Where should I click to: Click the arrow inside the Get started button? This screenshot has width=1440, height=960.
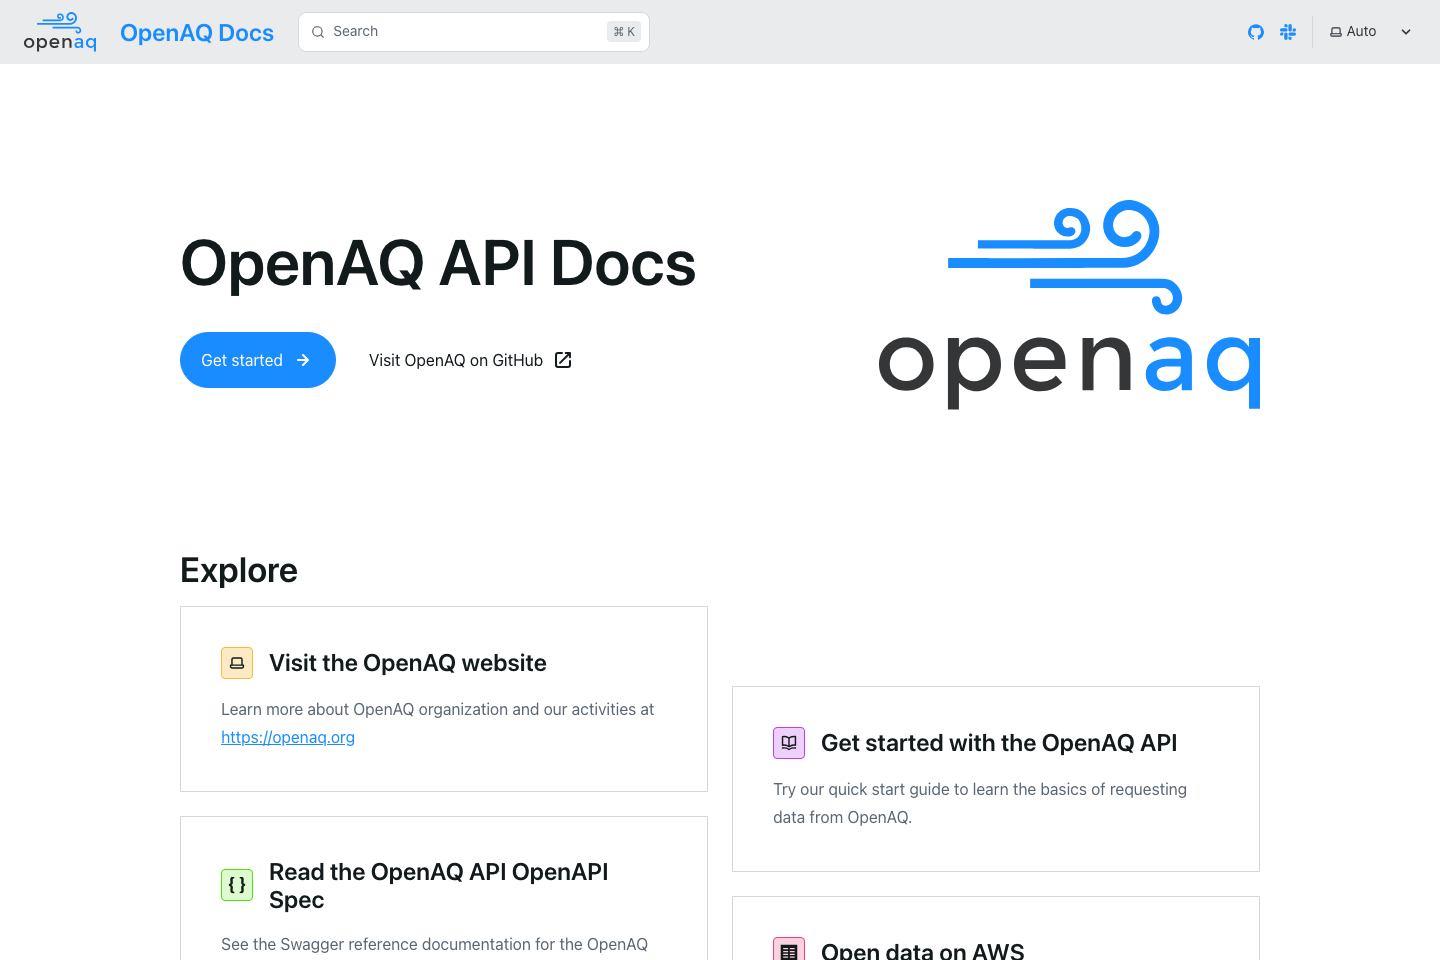pyautogui.click(x=303, y=360)
